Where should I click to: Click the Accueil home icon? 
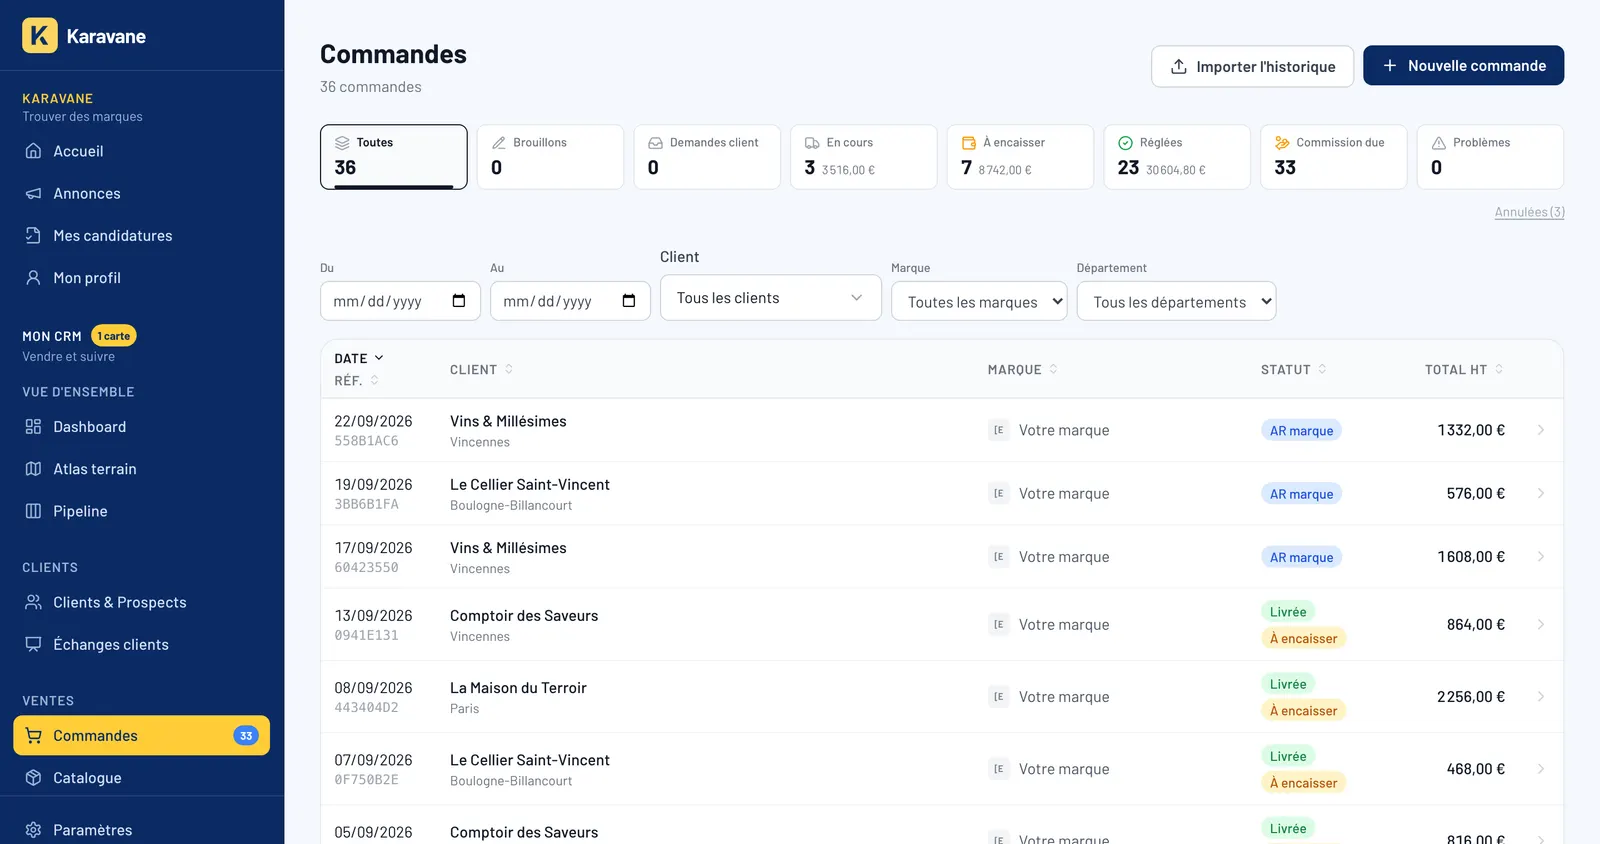tap(33, 151)
